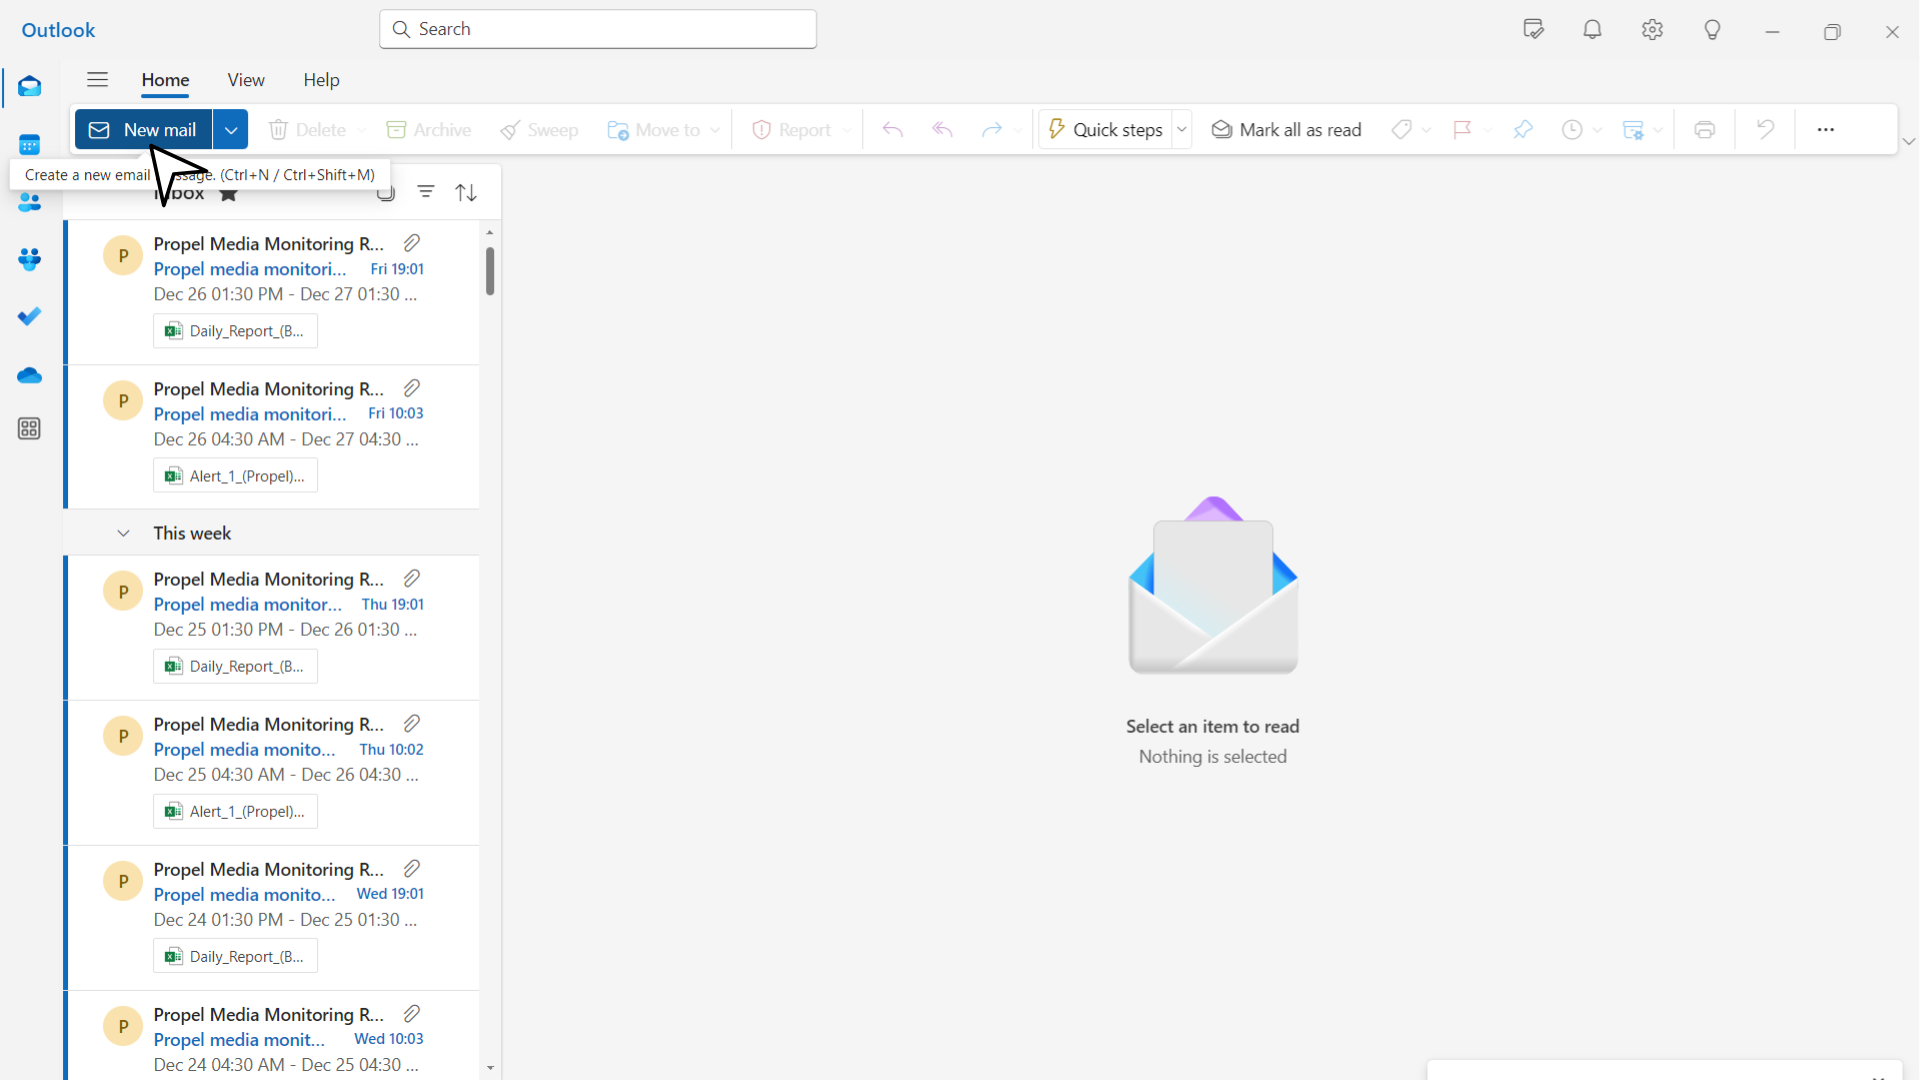Click the message list scrollbar thumb
Screen dimensions: 1920x1080
(x=490, y=271)
